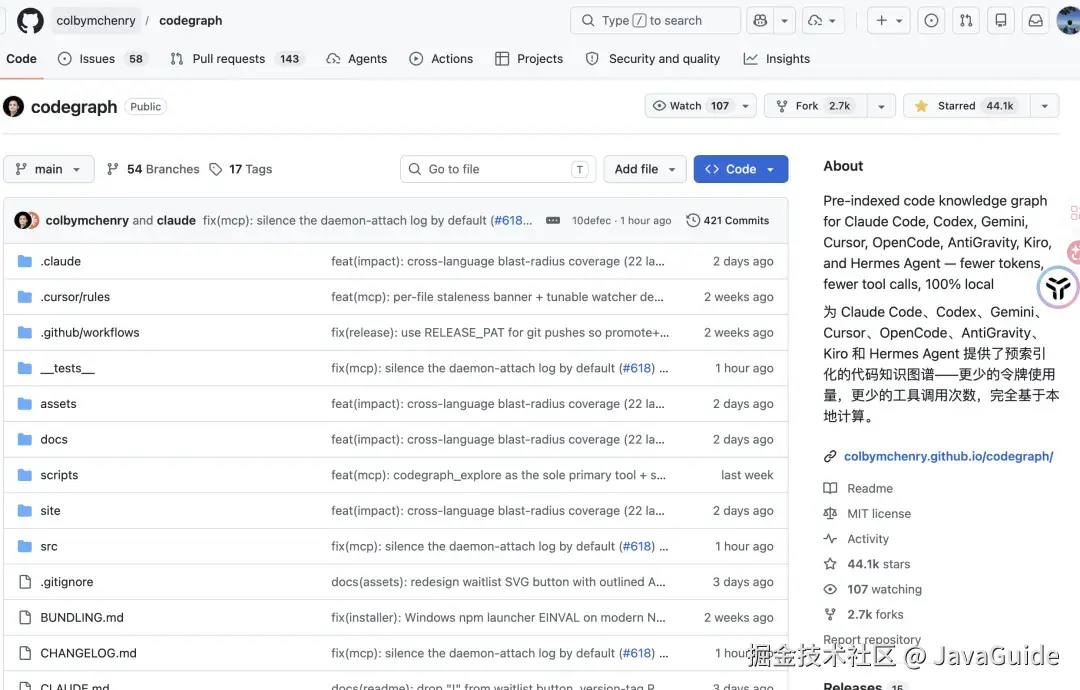Click the .gitignore file icon
1080x690 pixels.
(x=25, y=582)
